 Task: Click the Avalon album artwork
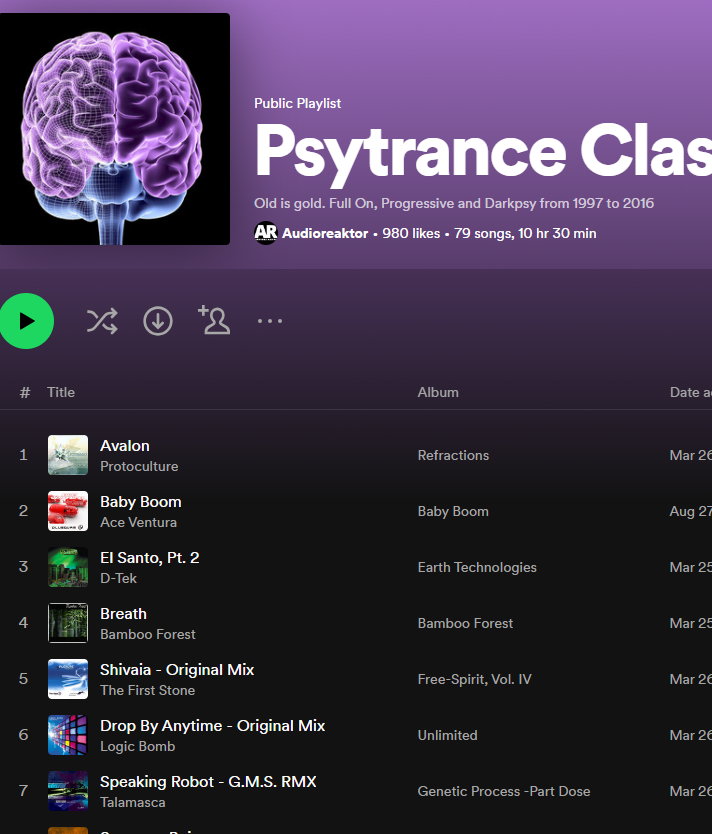coord(68,455)
